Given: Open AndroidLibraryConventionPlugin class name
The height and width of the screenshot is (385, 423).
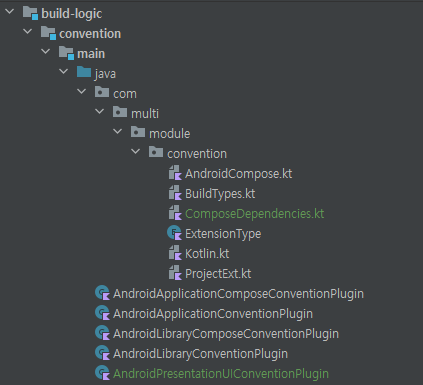Looking at the screenshot, I should pyautogui.click(x=200, y=354).
